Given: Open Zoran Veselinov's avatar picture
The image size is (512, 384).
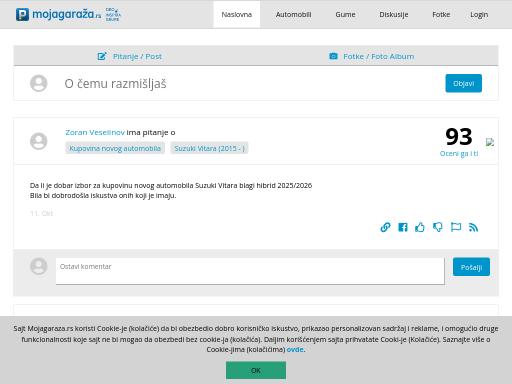Looking at the screenshot, I should pos(39,141).
